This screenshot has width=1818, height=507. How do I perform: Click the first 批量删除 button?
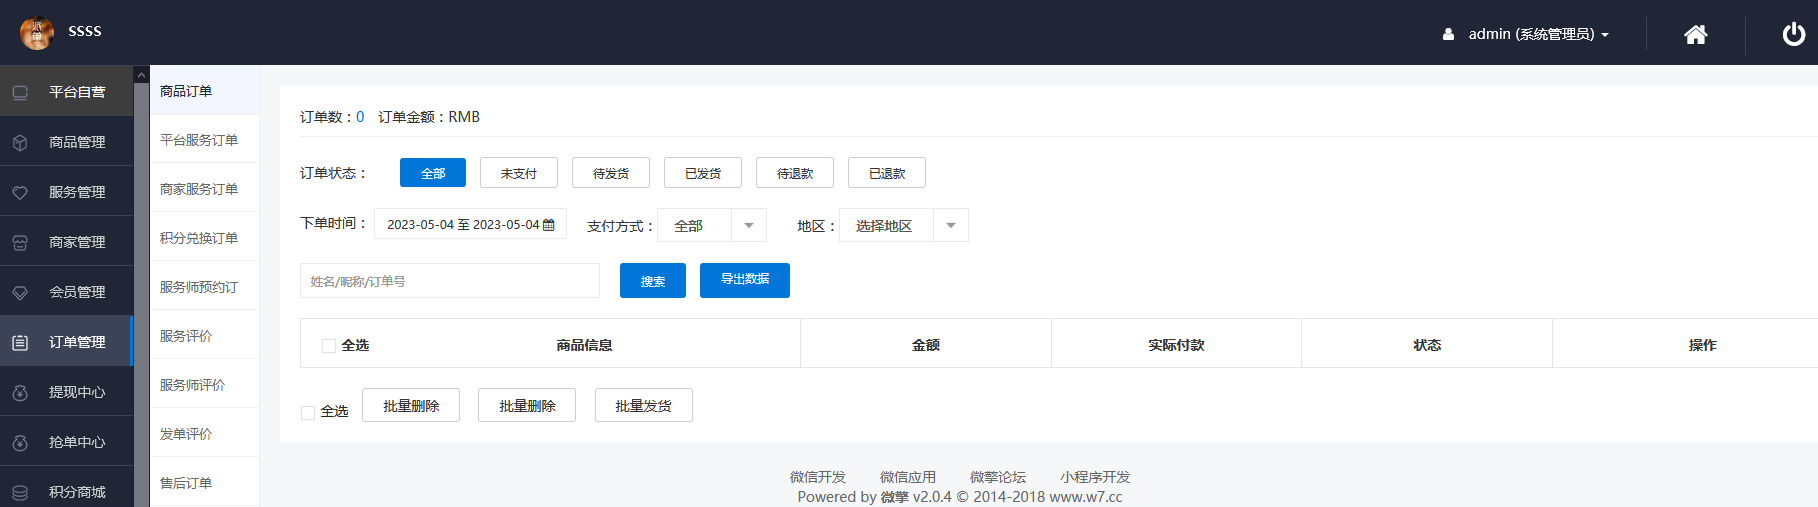[411, 405]
